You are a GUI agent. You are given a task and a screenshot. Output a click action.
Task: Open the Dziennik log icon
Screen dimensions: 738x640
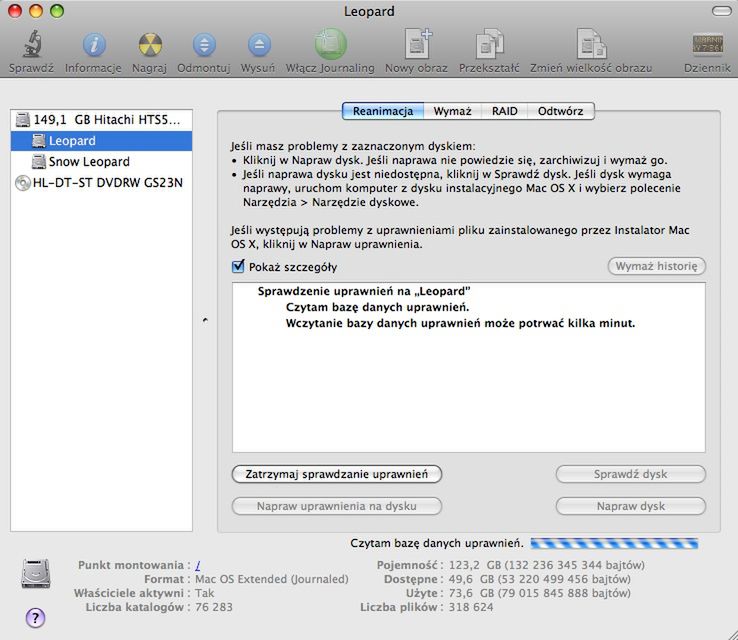click(x=707, y=45)
